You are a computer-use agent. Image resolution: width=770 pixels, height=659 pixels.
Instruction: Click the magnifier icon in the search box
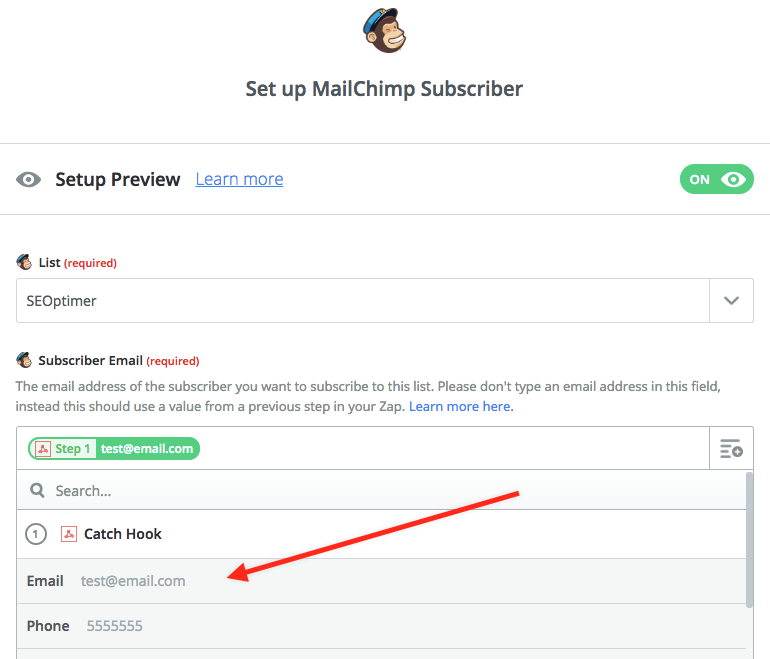(38, 491)
